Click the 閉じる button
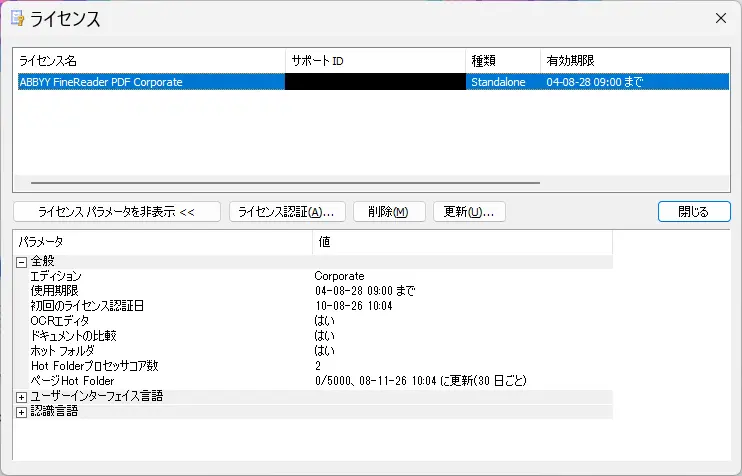The height and width of the screenshot is (476, 742). (x=694, y=212)
